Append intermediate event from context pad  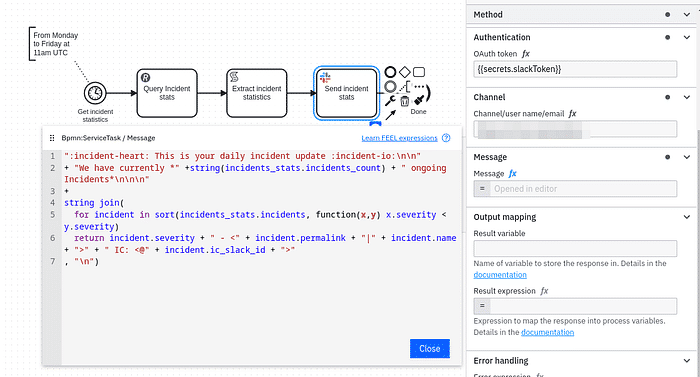point(390,87)
